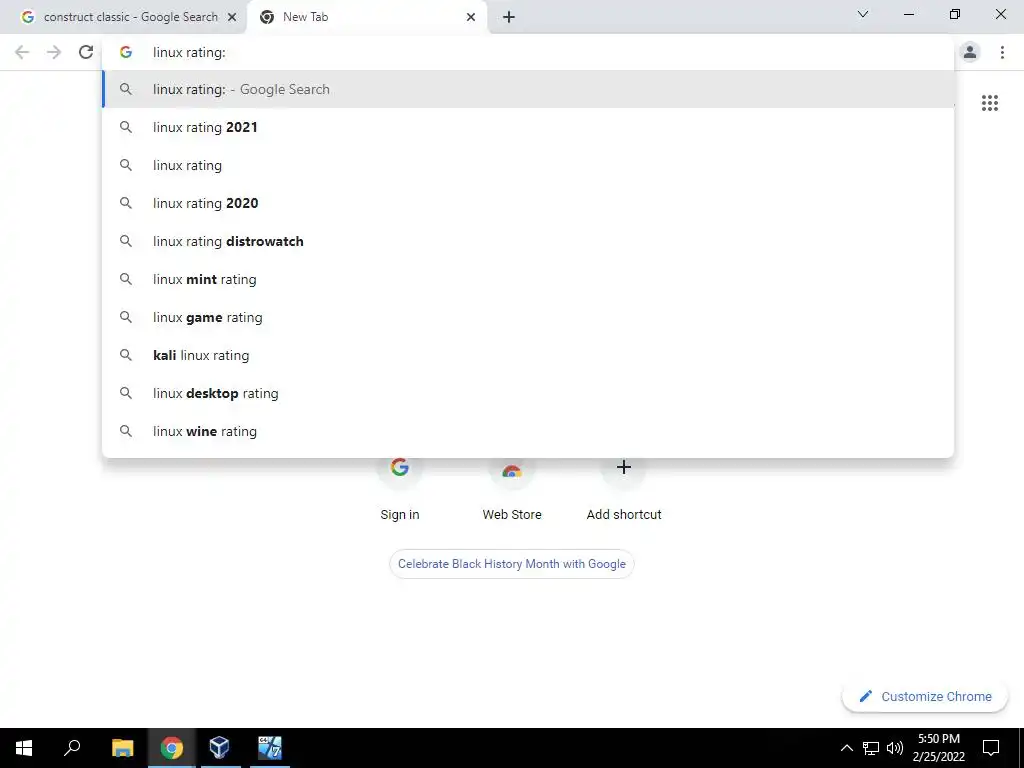Choose the 'linux wine rating' suggestion
This screenshot has height=768, width=1024.
tap(528, 431)
